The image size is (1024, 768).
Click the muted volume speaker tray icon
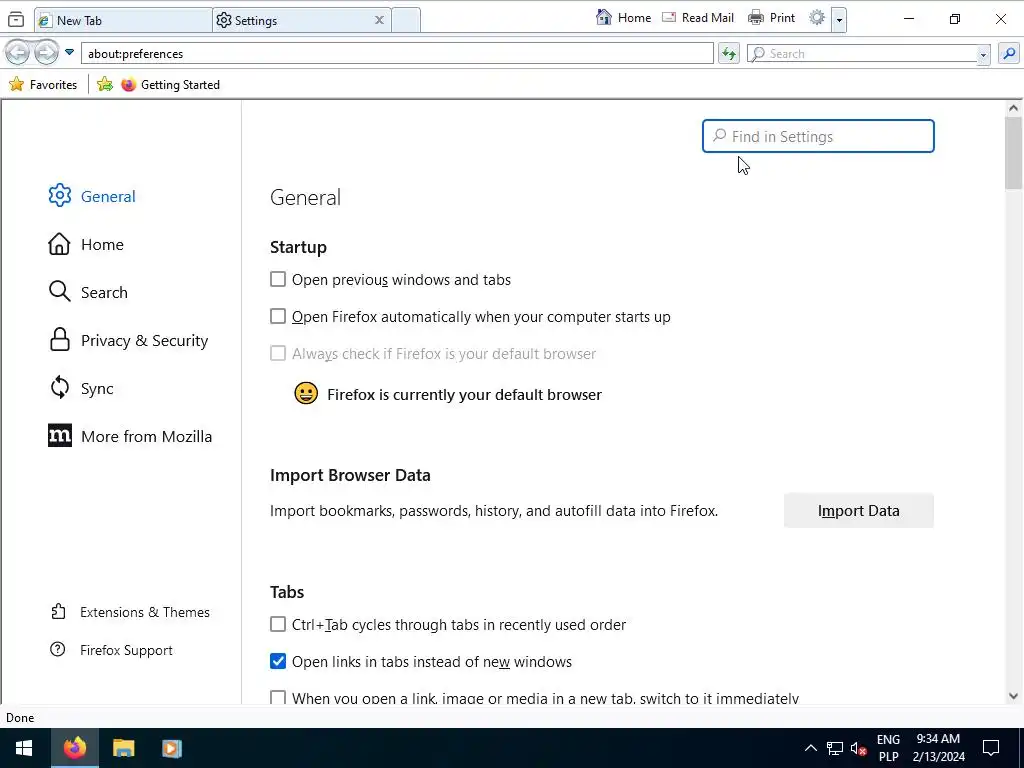pyautogui.click(x=859, y=748)
